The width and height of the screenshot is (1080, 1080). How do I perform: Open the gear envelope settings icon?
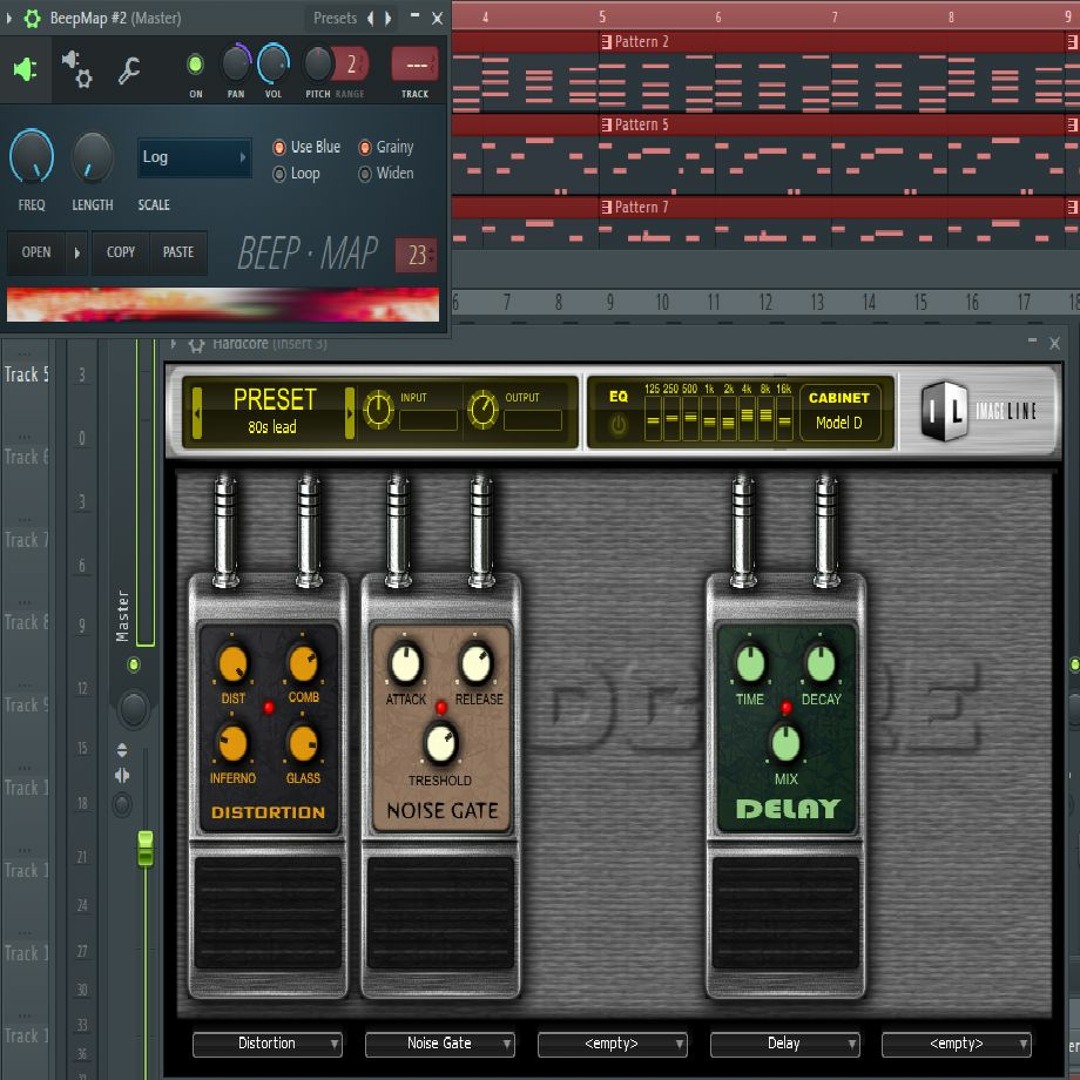coord(77,69)
